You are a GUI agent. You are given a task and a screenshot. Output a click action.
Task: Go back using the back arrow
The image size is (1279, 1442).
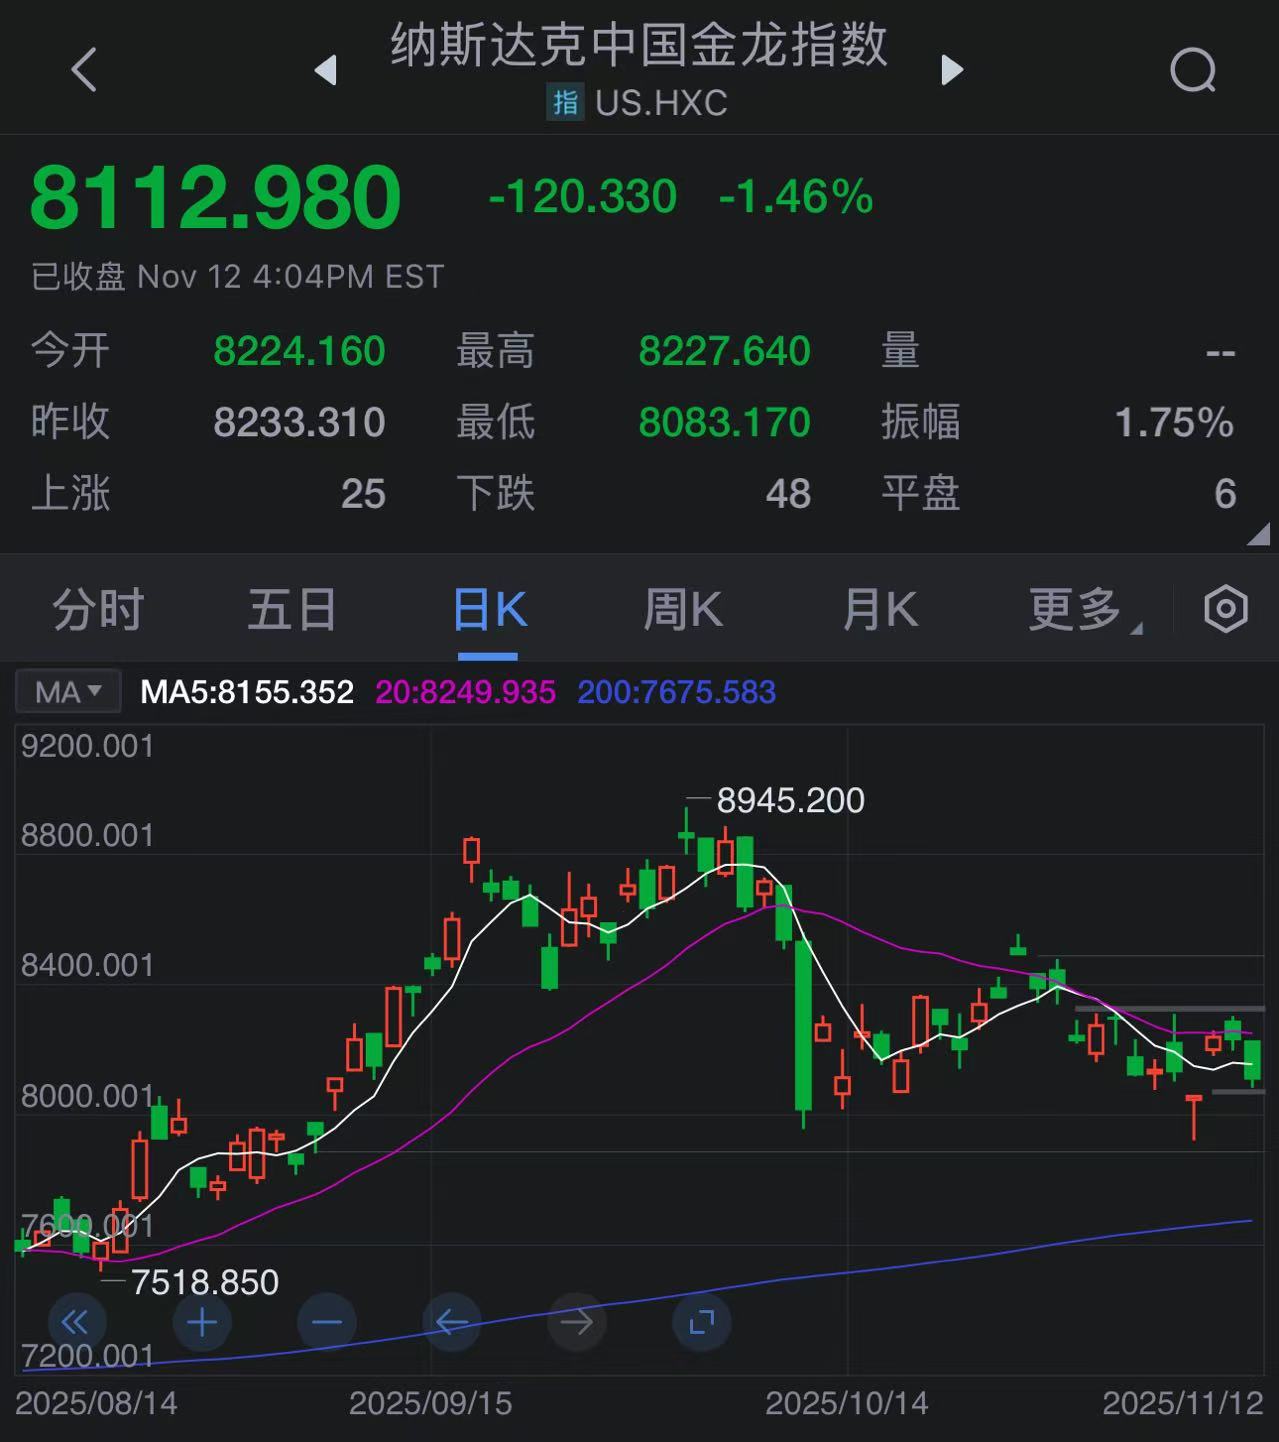(x=83, y=70)
